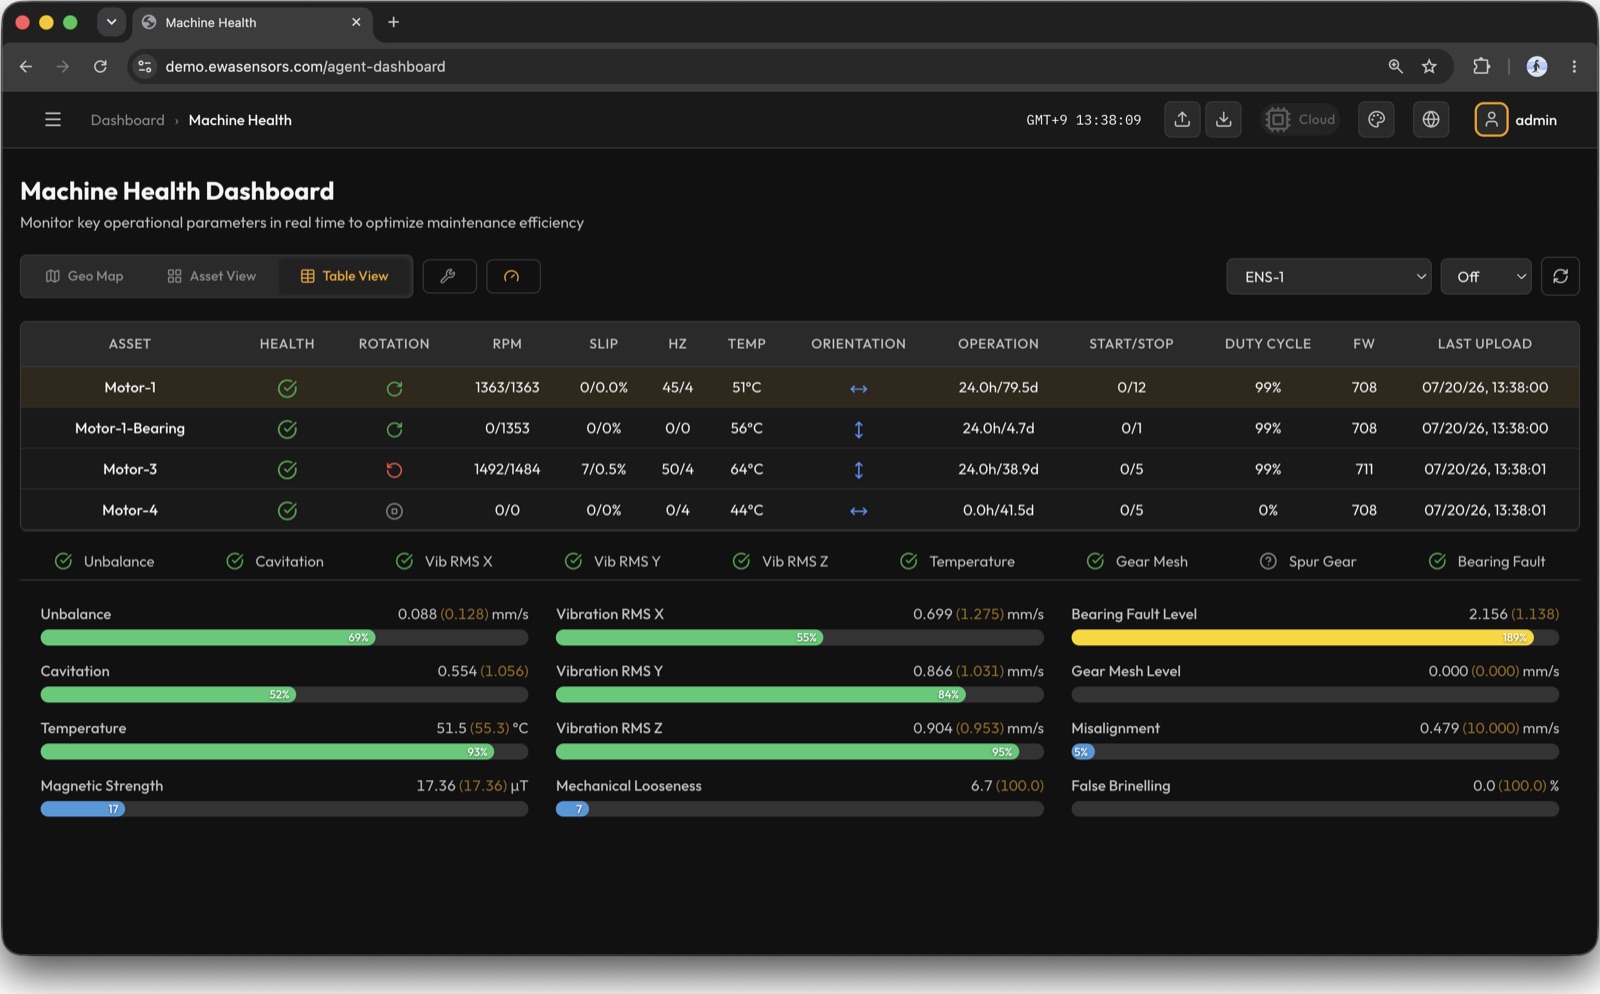The height and width of the screenshot is (994, 1600).
Task: Click the Magnetic Strength blue bar
Action: pos(83,809)
